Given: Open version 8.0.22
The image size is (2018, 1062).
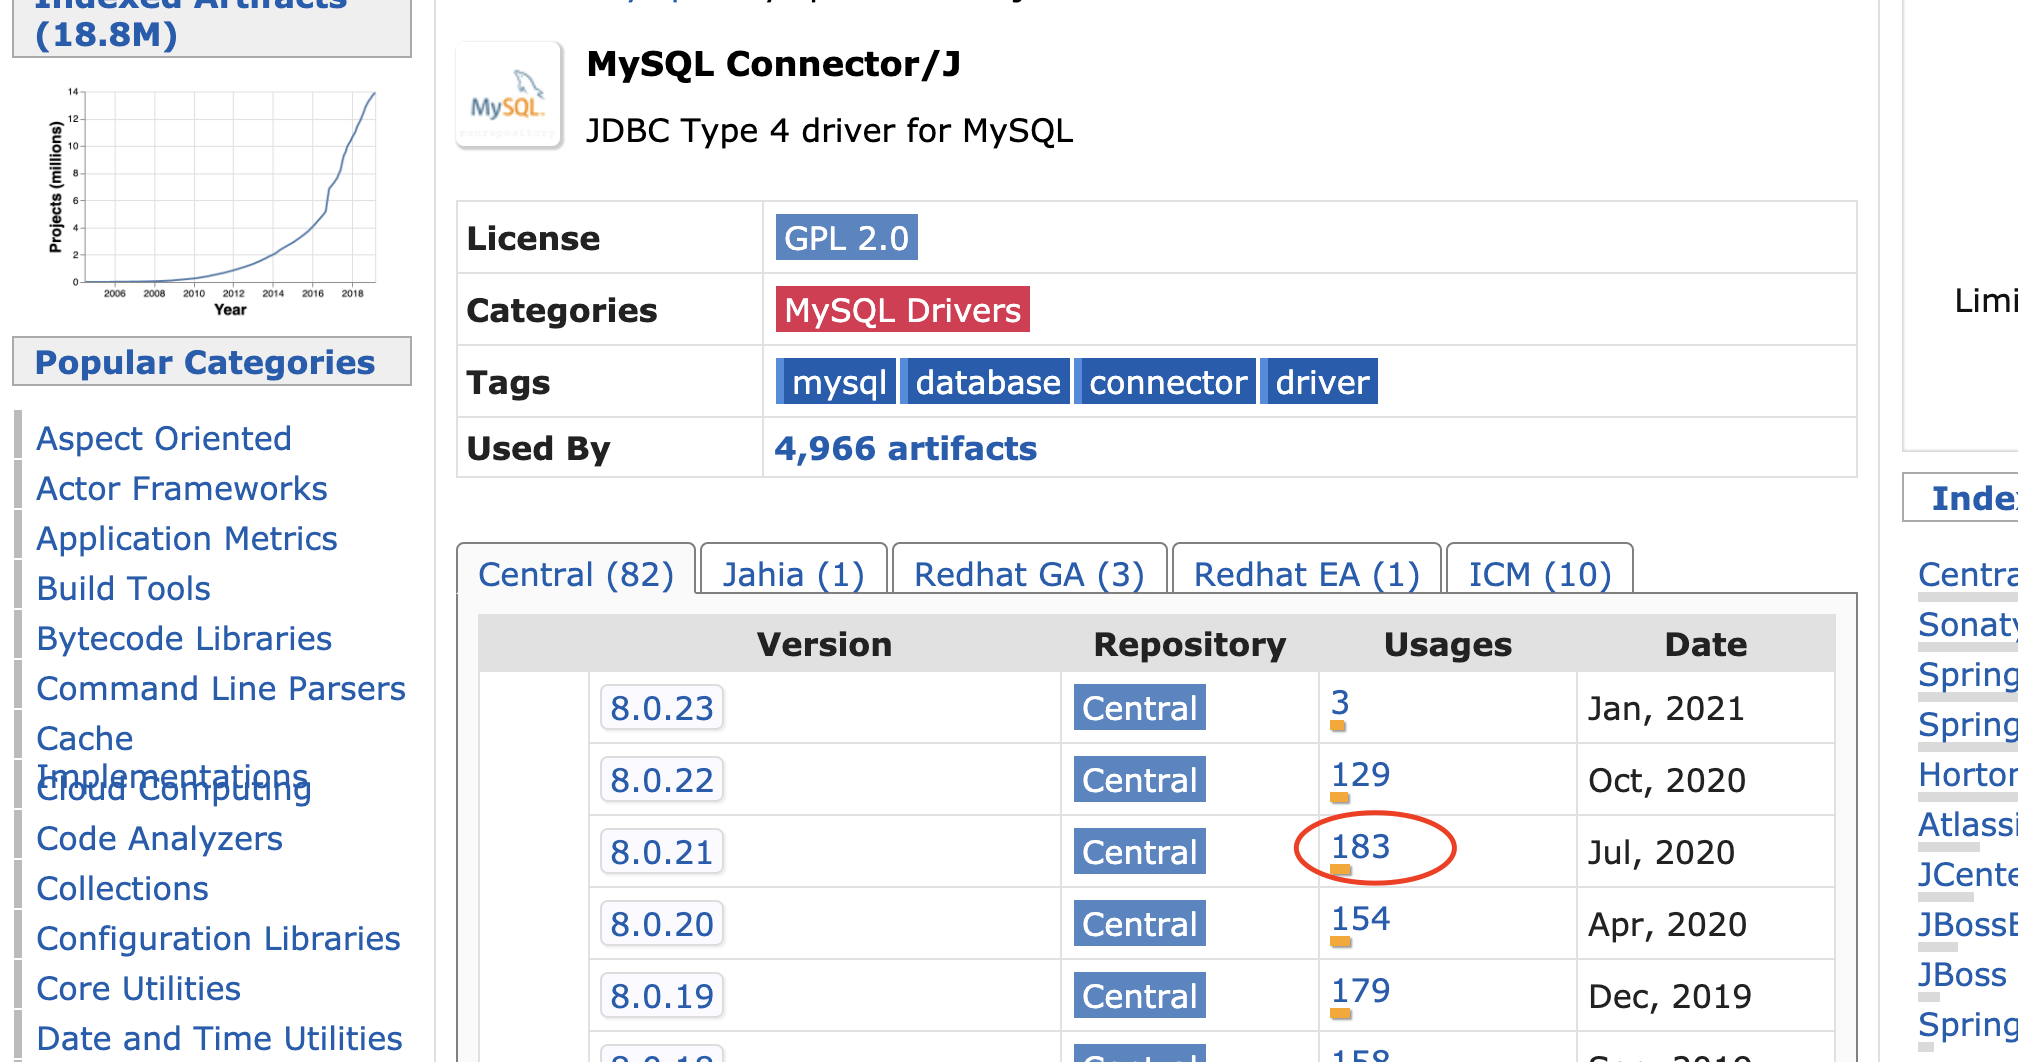Looking at the screenshot, I should click(662, 780).
